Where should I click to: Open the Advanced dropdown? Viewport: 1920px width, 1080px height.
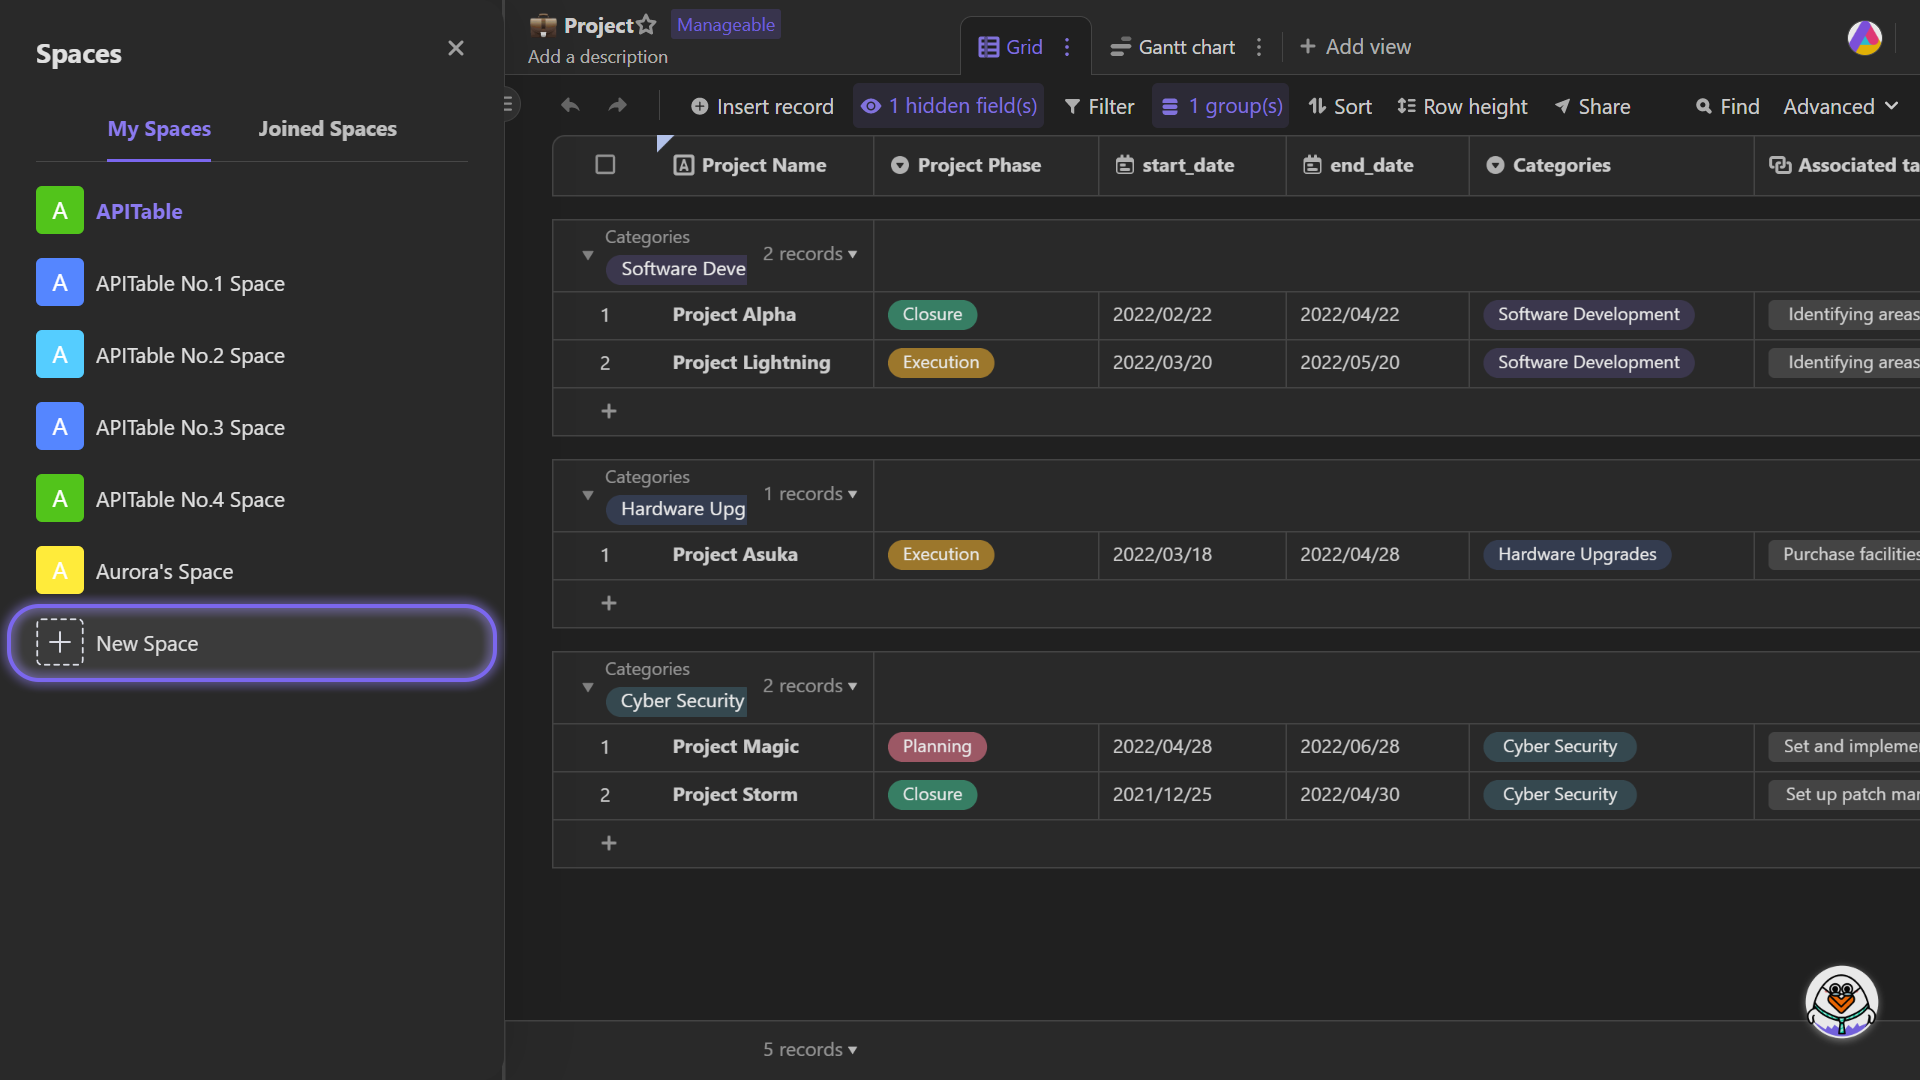[x=1840, y=106]
